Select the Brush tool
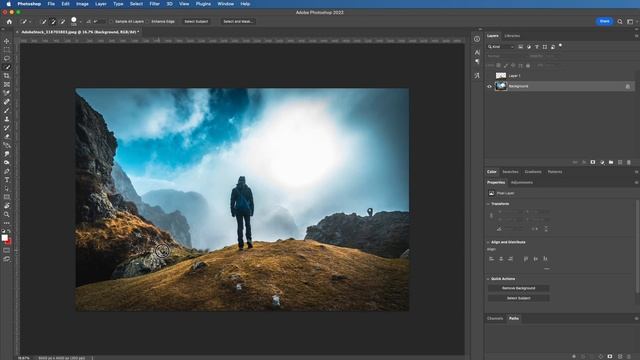The height and width of the screenshot is (360, 640). [x=7, y=111]
